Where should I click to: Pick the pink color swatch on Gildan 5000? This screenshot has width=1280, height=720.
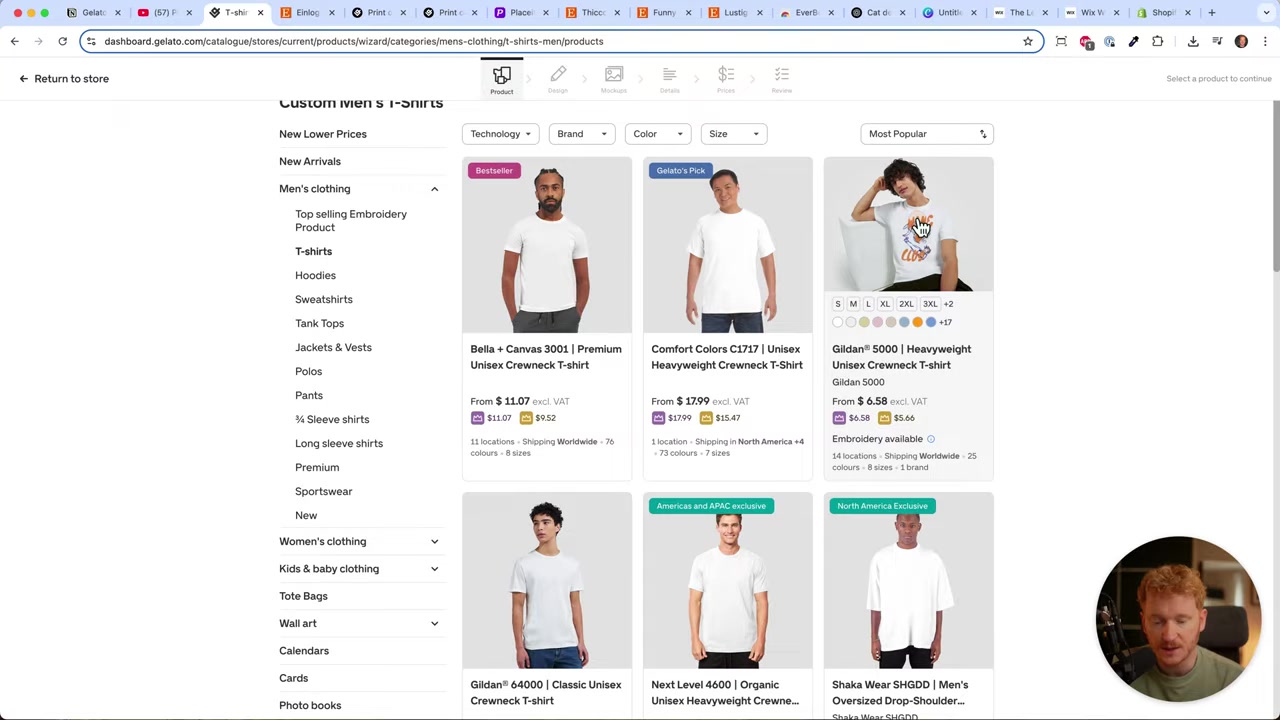coord(877,322)
